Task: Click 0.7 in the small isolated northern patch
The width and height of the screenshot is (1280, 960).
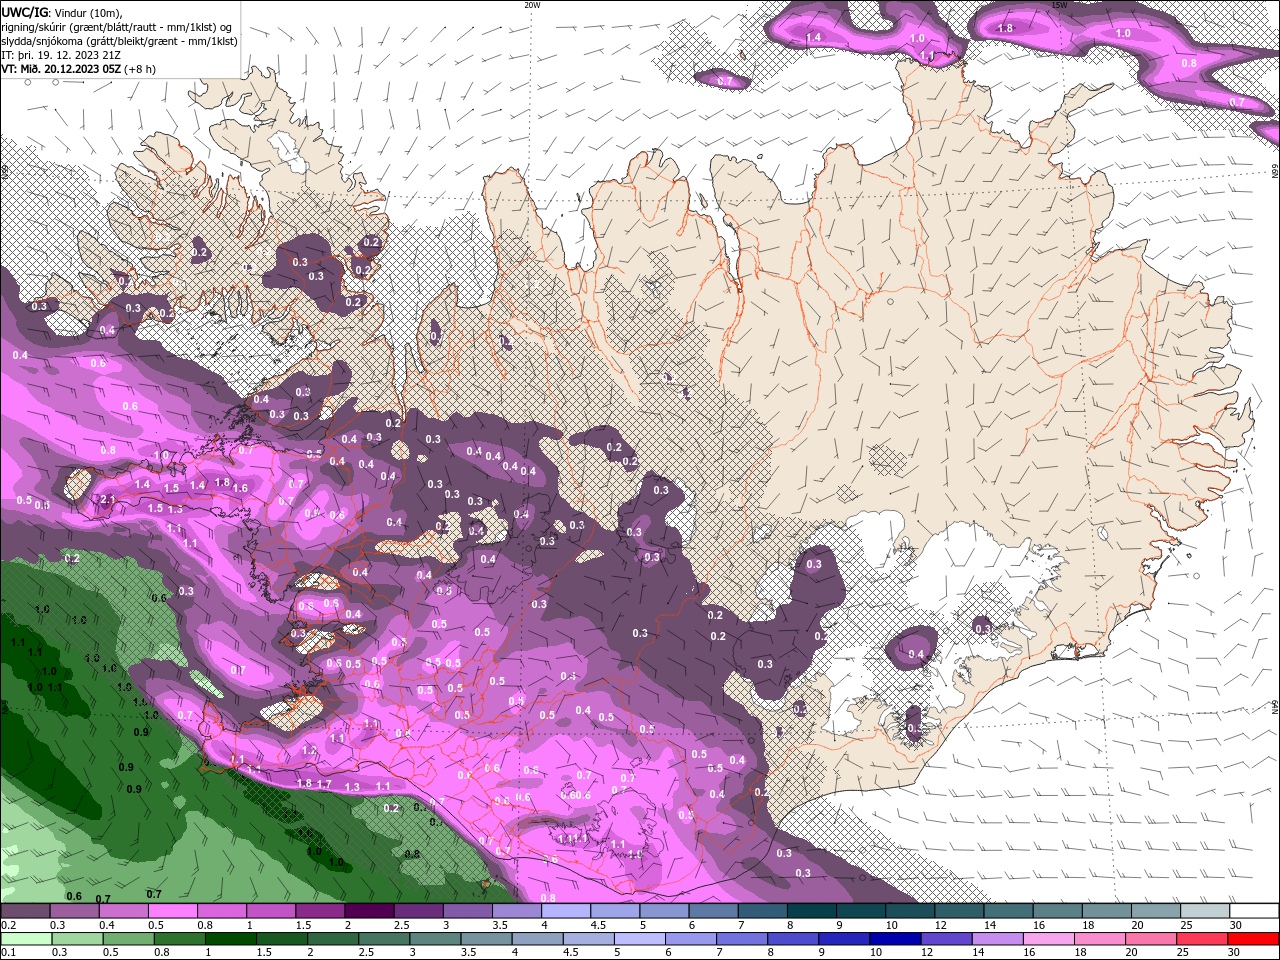Action: [x=725, y=81]
